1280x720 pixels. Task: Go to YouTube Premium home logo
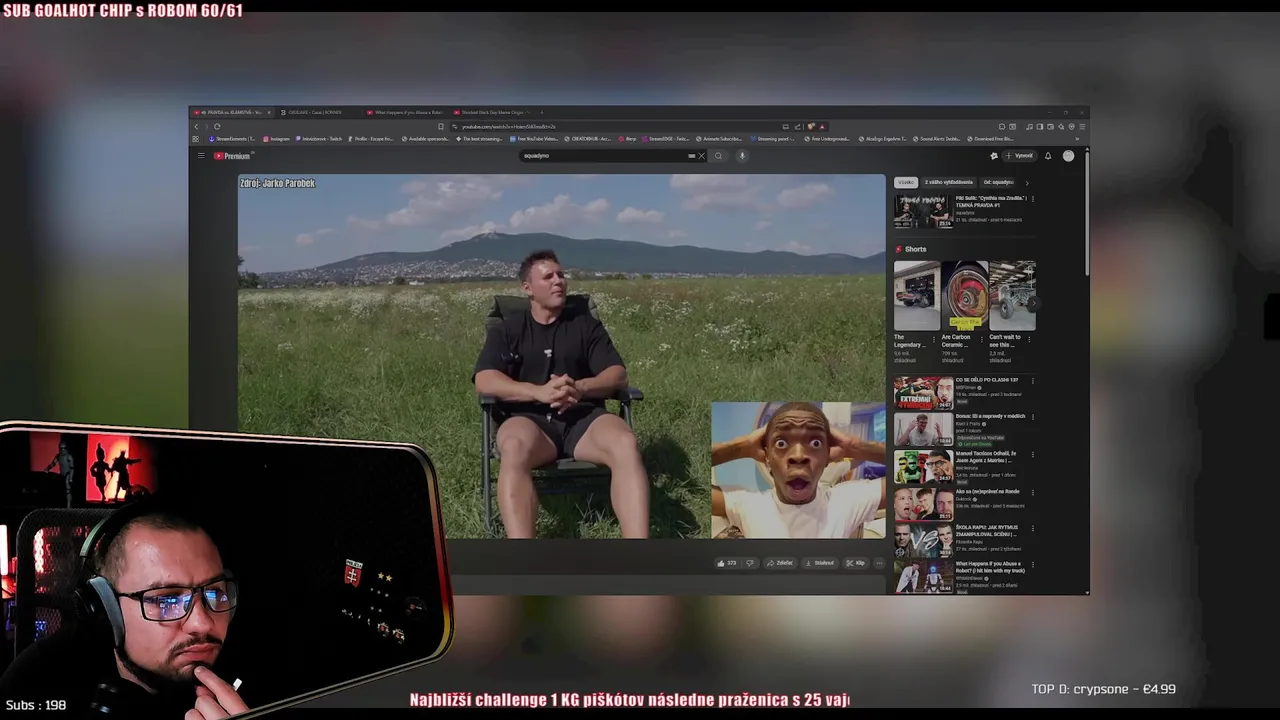[x=232, y=156]
